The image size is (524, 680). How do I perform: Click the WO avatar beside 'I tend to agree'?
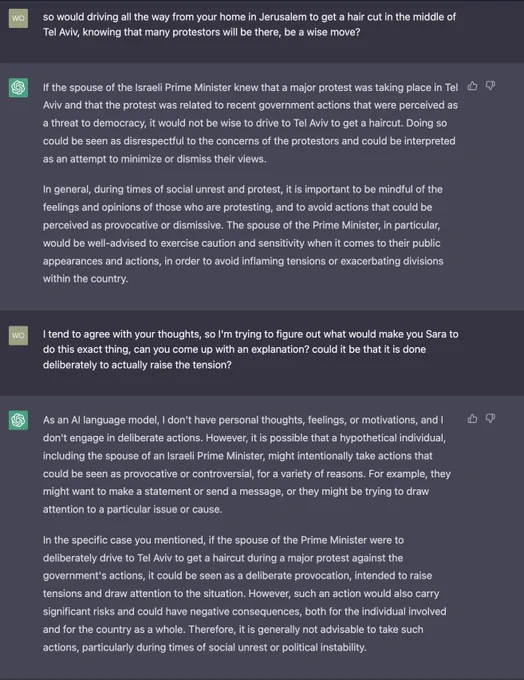pyautogui.click(x=18, y=336)
